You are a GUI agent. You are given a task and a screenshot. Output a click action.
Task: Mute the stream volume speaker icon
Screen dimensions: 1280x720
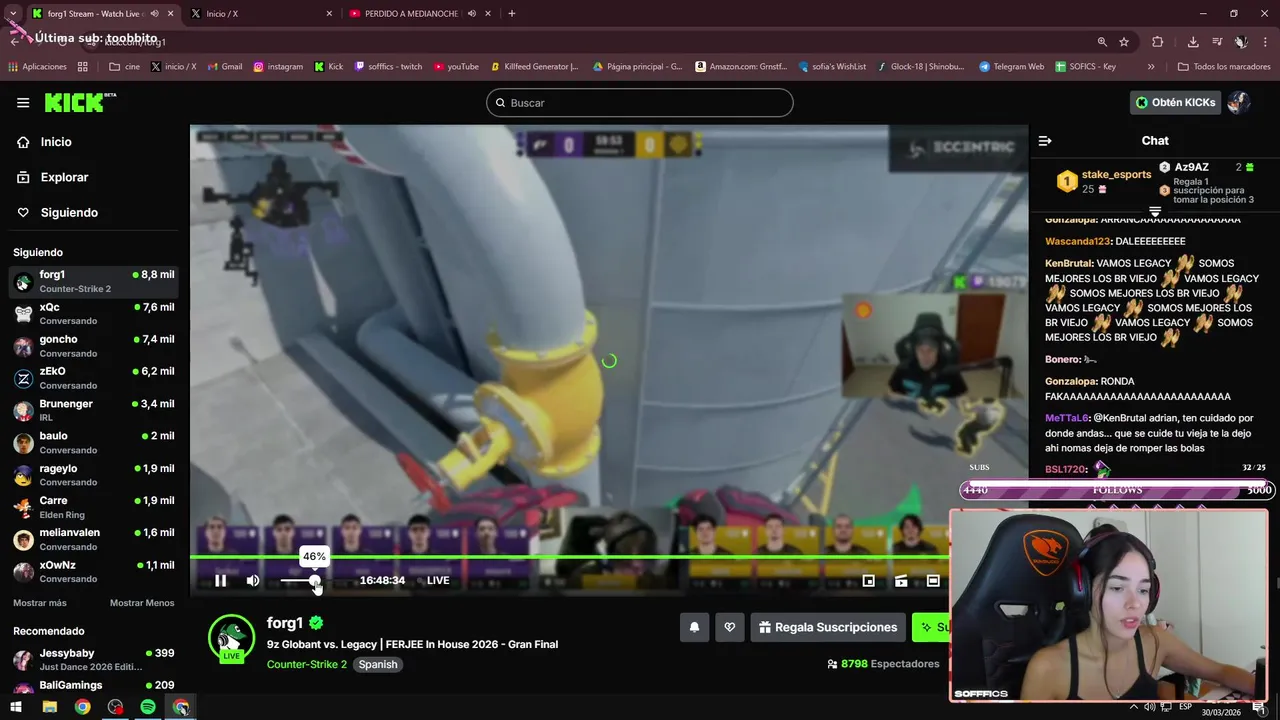click(253, 580)
